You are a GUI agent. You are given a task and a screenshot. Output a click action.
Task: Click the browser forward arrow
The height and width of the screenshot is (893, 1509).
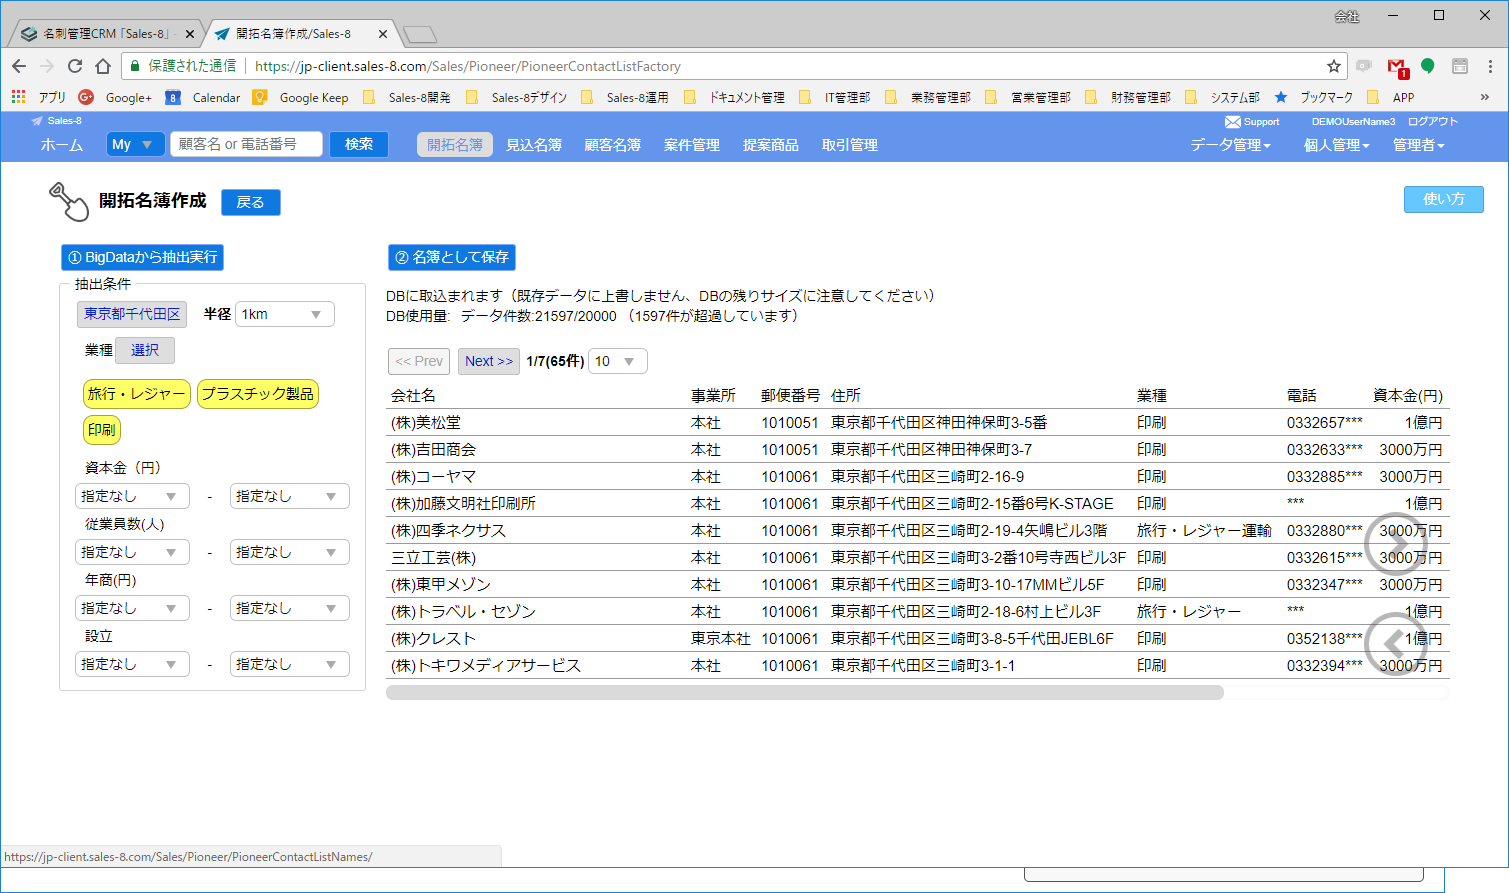click(x=47, y=66)
